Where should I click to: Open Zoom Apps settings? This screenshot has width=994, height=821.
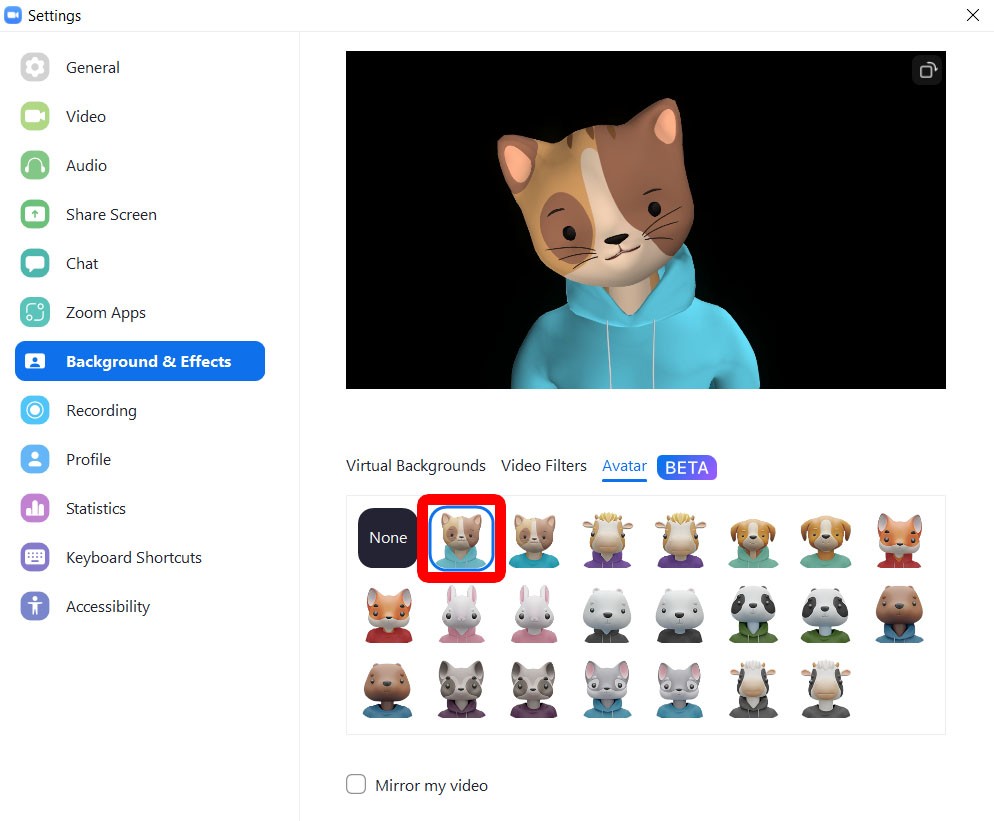(x=105, y=312)
